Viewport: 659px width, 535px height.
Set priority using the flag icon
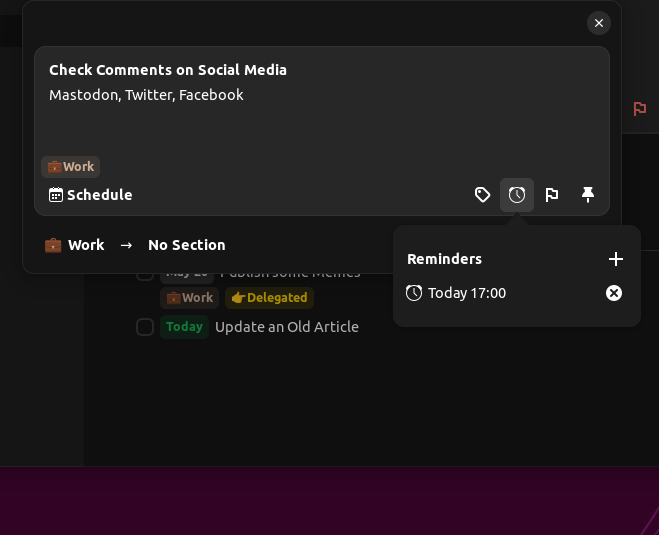pos(552,195)
